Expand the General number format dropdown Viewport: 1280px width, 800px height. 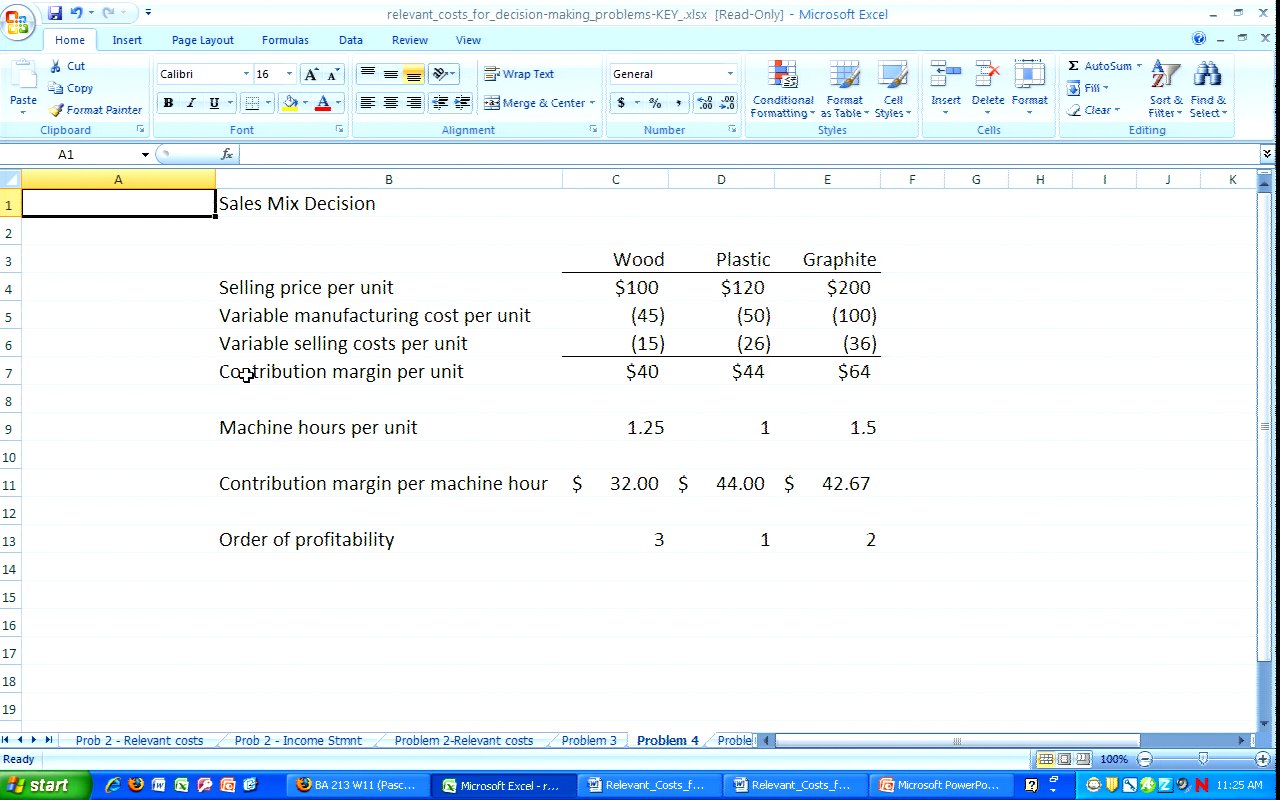(729, 74)
